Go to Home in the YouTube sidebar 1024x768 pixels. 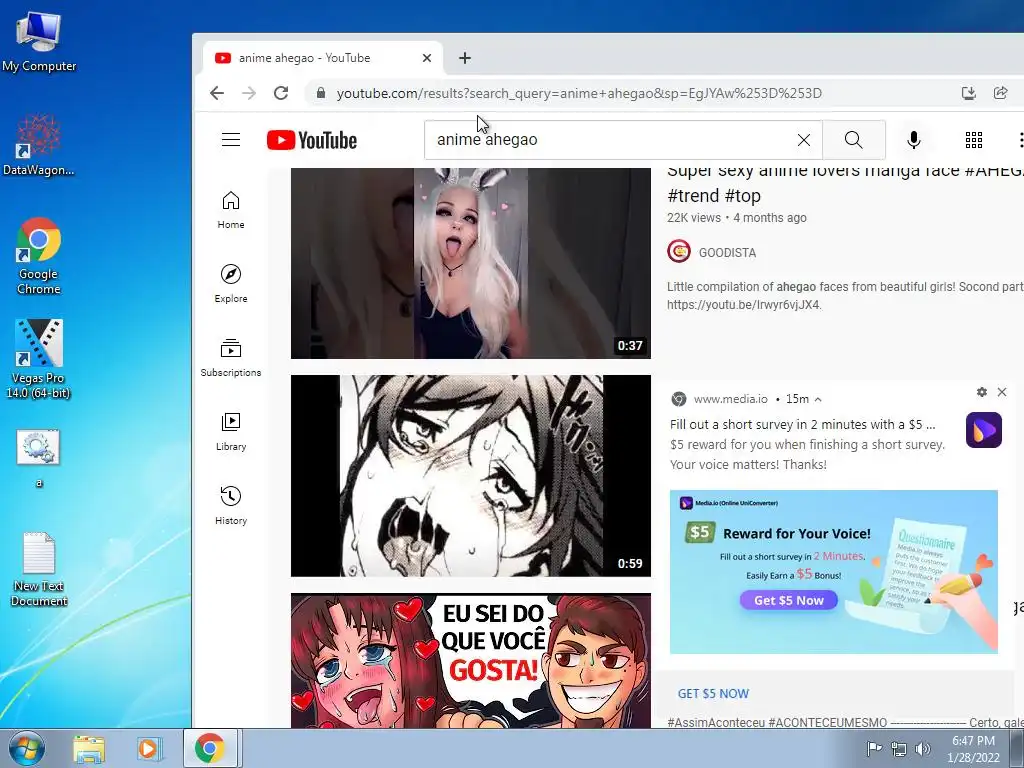tap(231, 210)
